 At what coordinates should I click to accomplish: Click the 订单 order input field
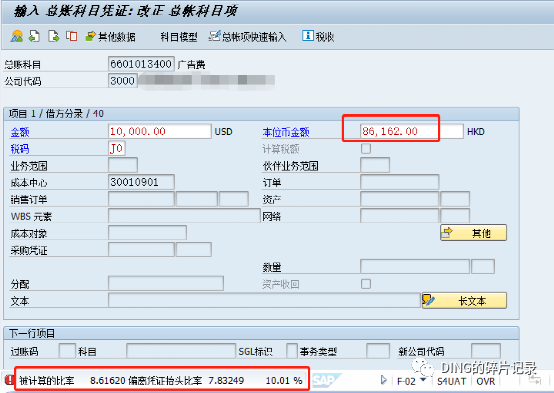click(400, 182)
